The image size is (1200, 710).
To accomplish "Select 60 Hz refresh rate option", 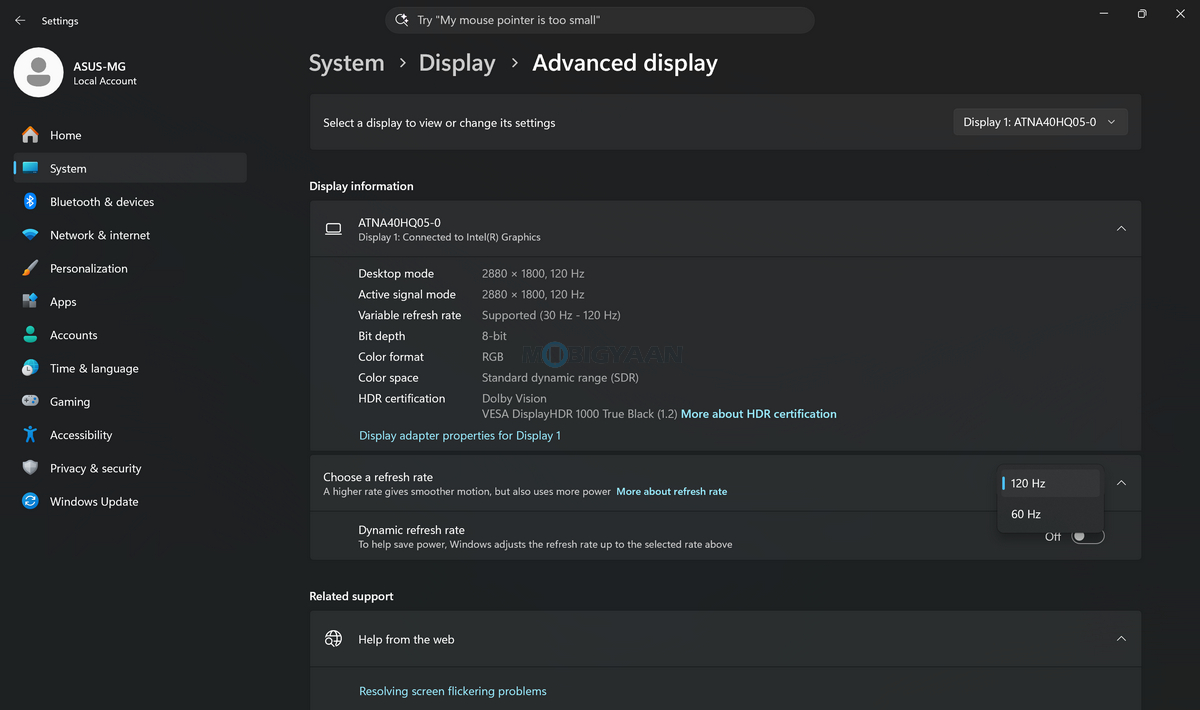I will point(1051,514).
